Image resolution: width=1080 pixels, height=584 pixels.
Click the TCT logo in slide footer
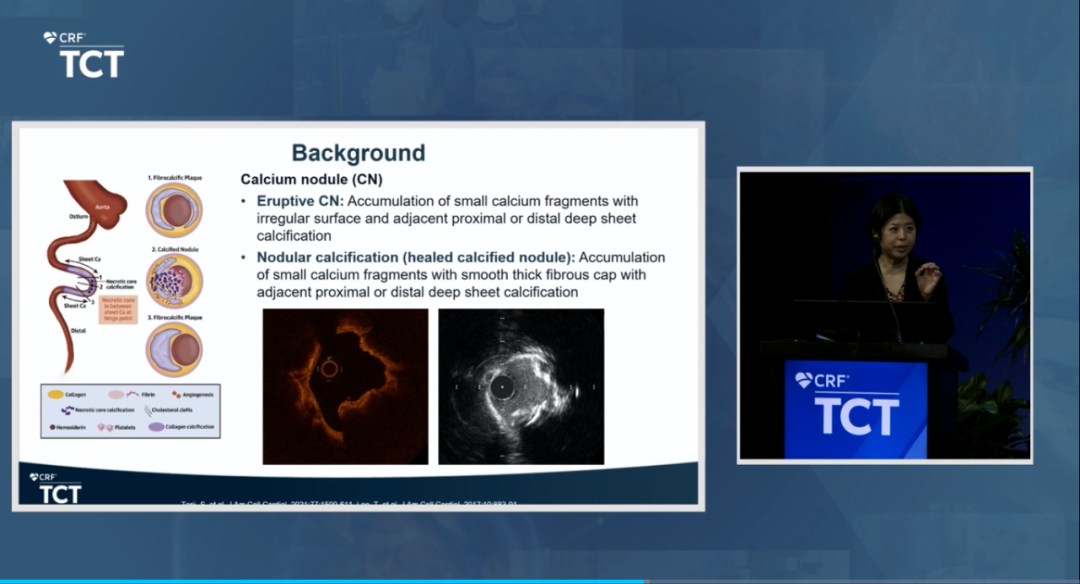[56, 488]
